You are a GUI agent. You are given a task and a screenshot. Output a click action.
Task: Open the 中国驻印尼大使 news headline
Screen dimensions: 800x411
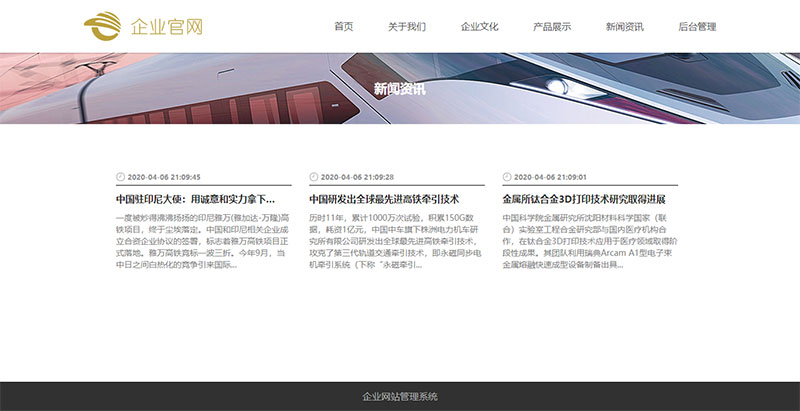pos(195,199)
